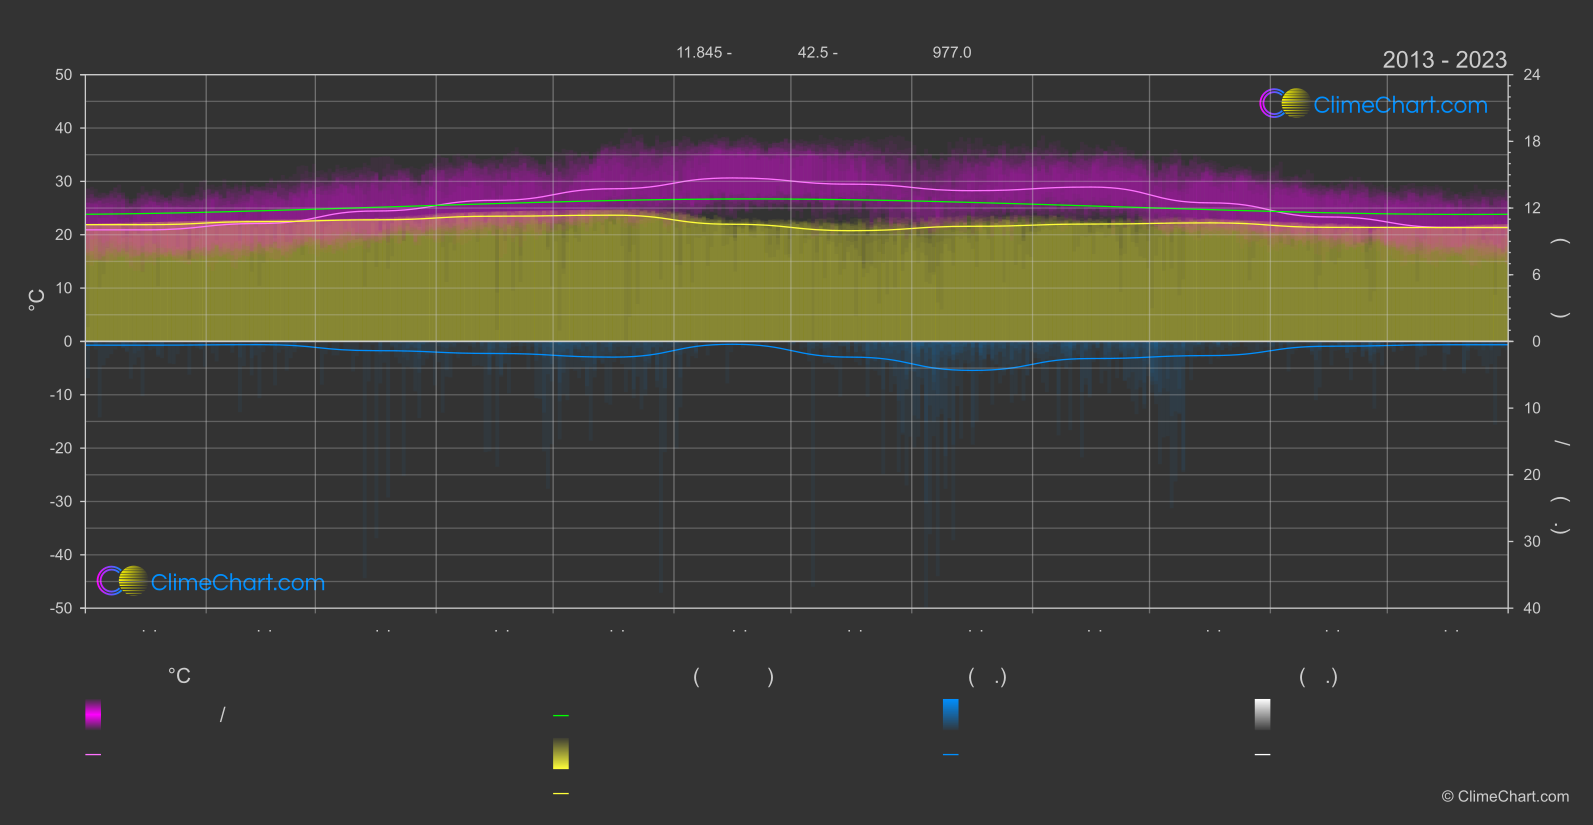Click the magenta gradient legend swatch
The height and width of the screenshot is (825, 1593).
coord(93,714)
